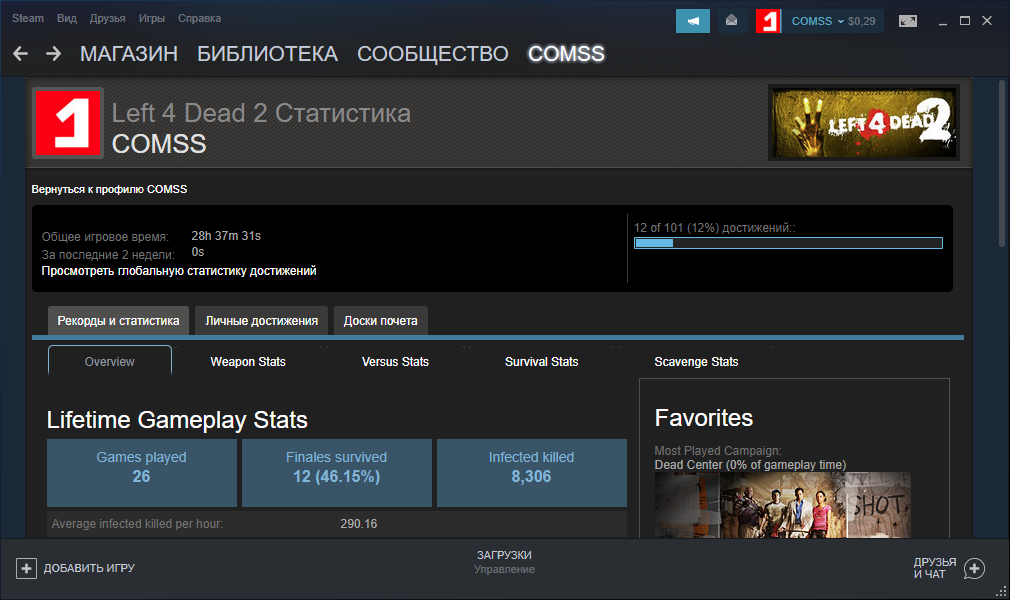This screenshot has height=600, width=1010.
Task: Click the large COMSS profile avatar
Action: tap(68, 123)
